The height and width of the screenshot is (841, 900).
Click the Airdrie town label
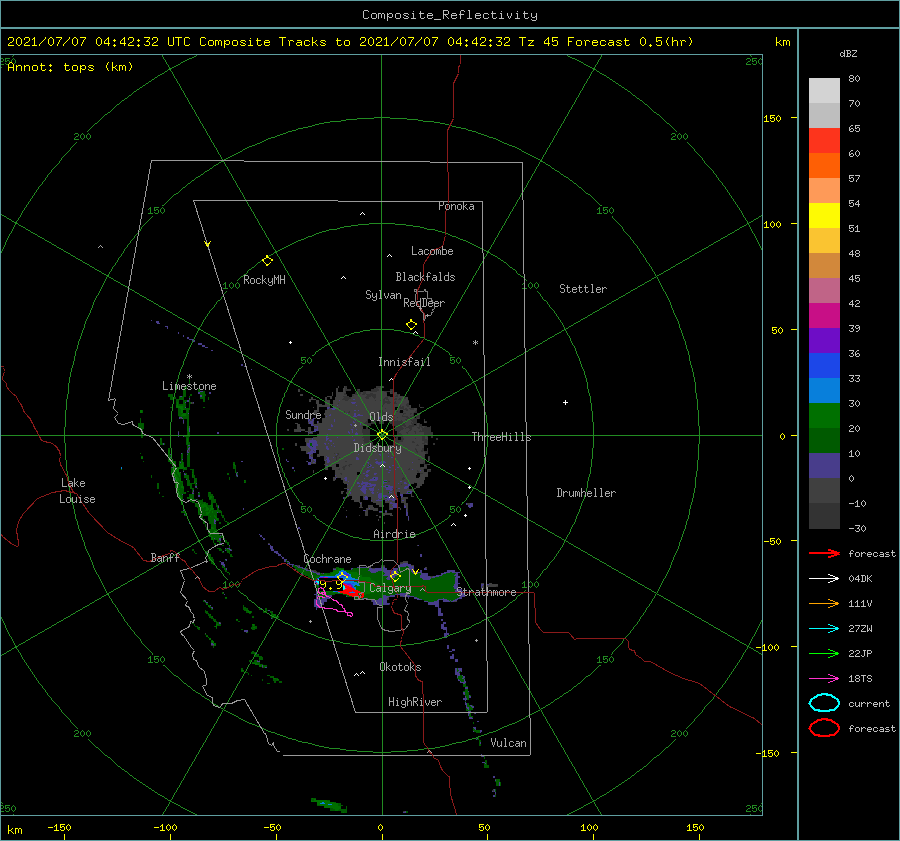(x=394, y=534)
